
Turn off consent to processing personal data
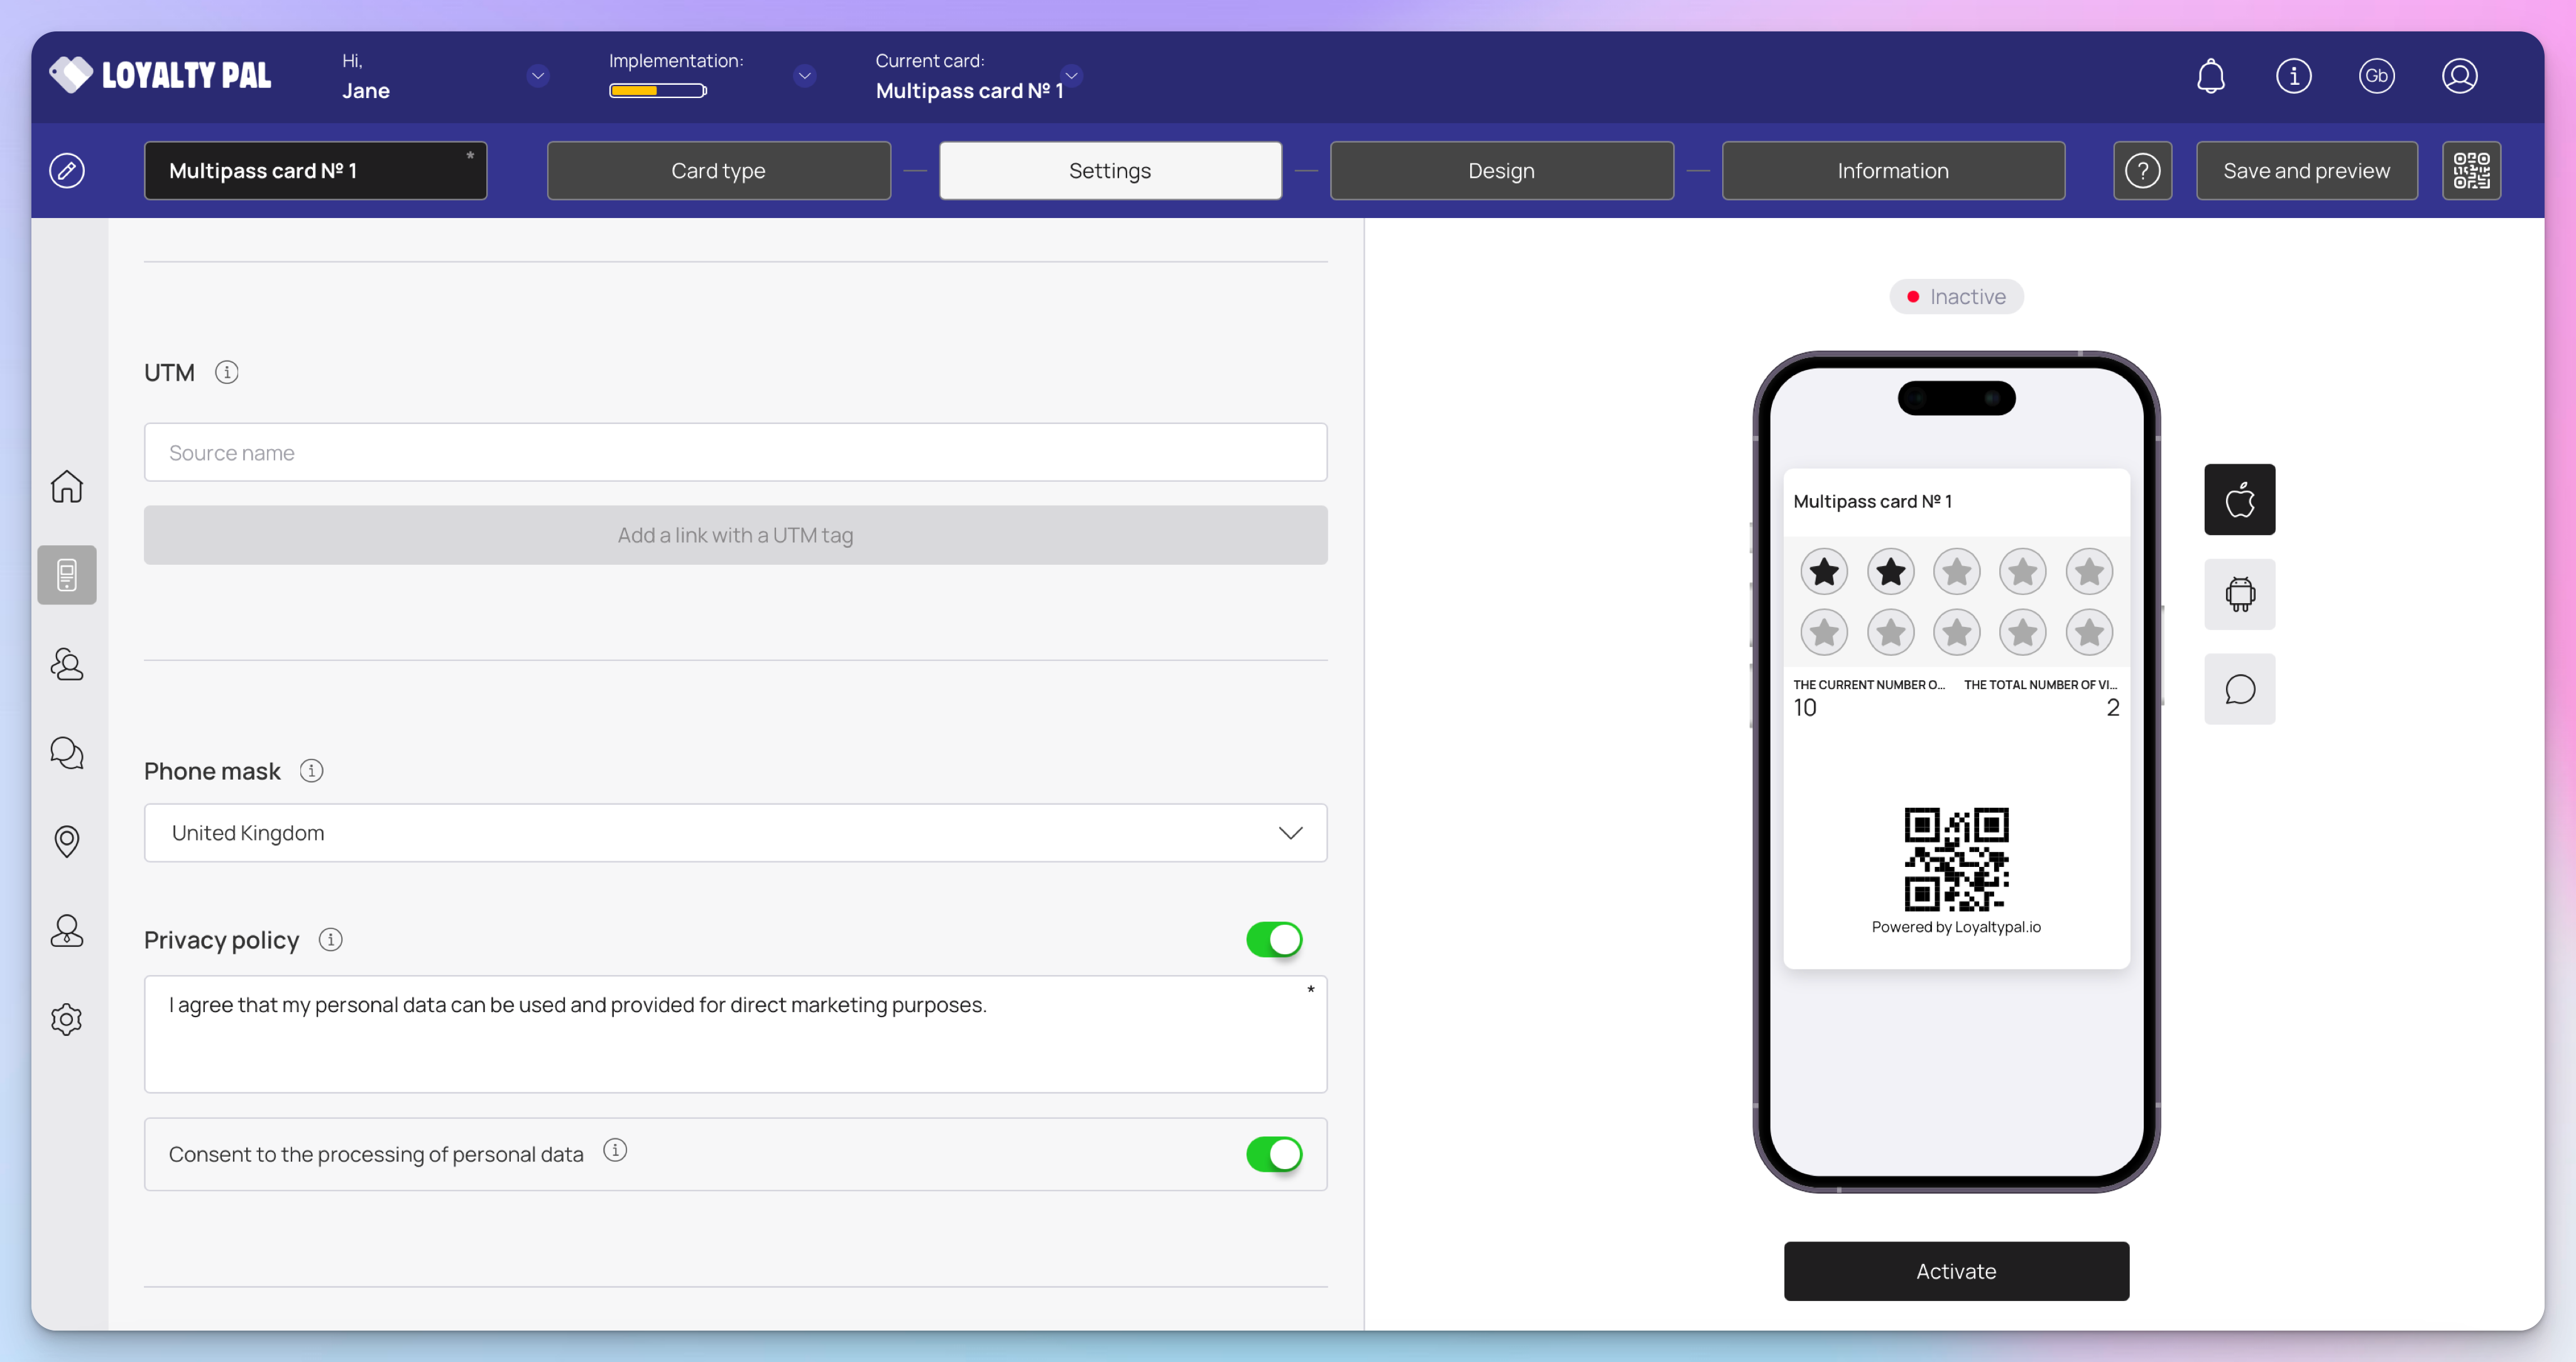coord(1273,1154)
